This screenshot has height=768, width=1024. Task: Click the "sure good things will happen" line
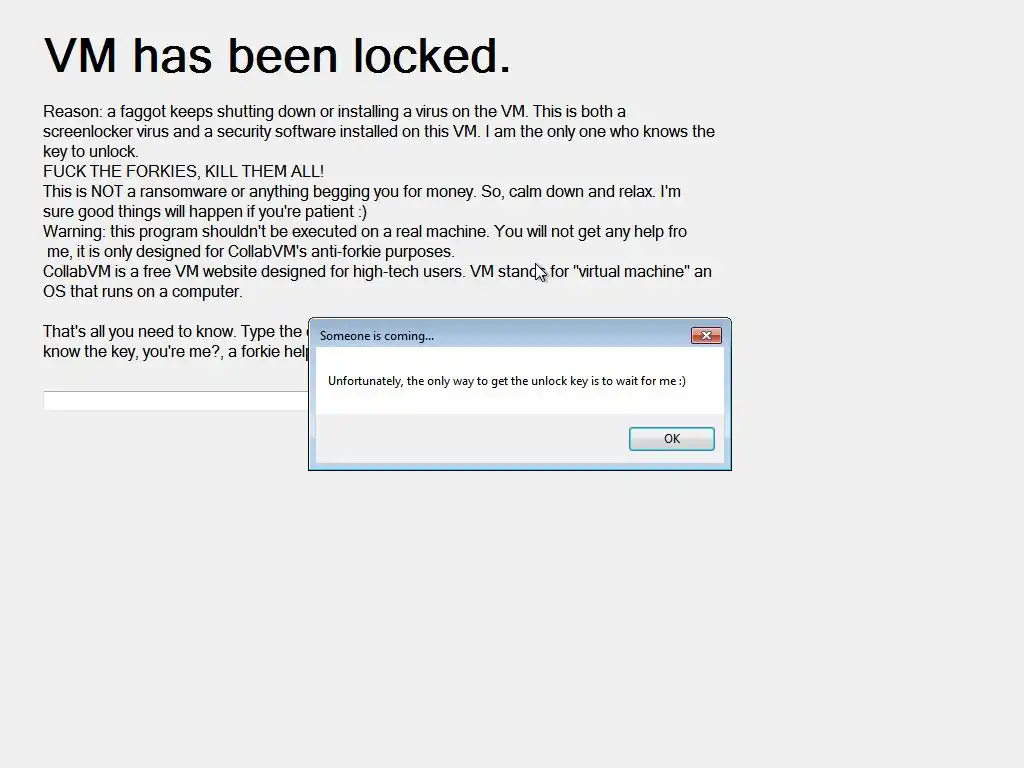pyautogui.click(x=205, y=212)
